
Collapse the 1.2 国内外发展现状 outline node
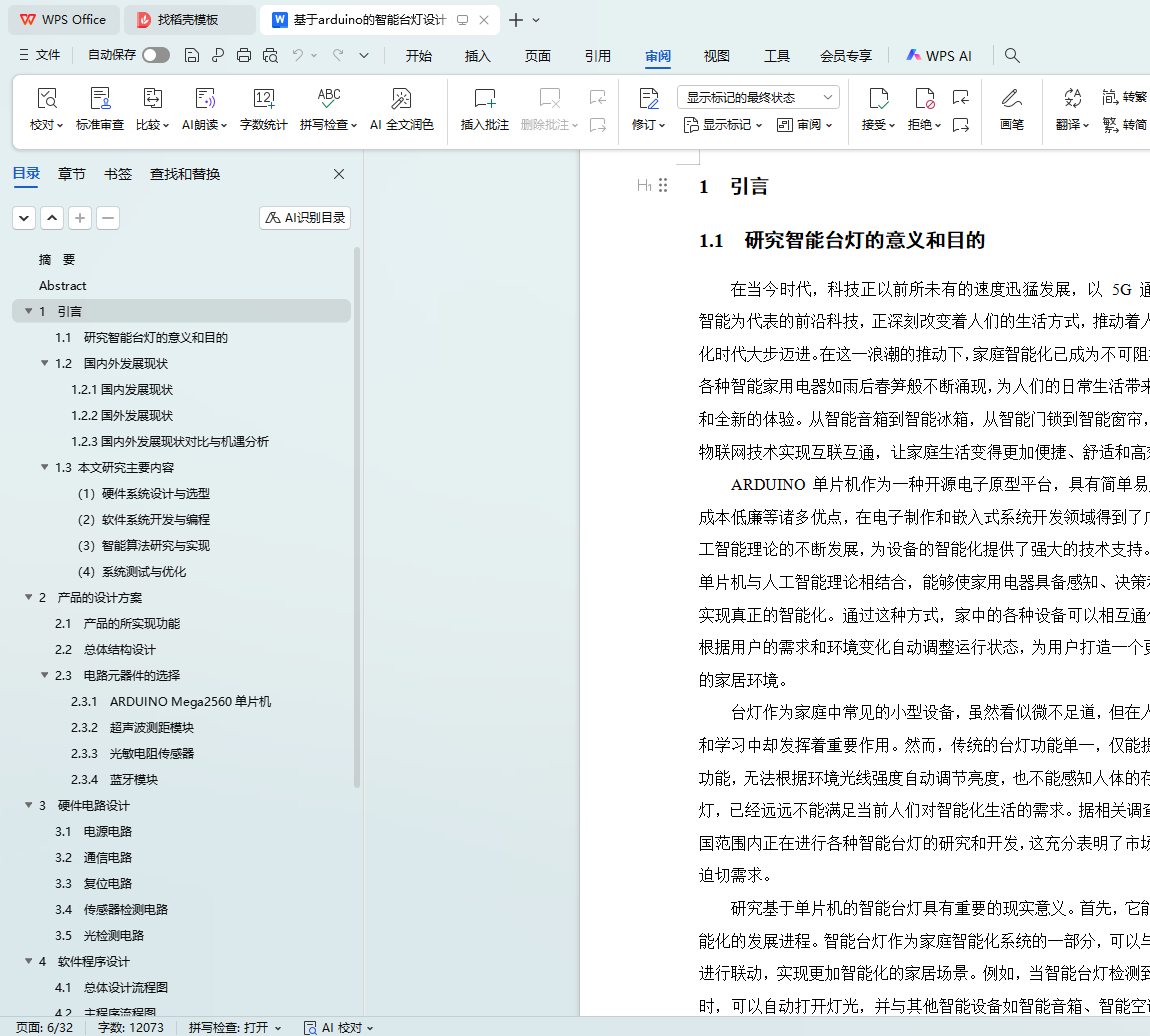click(x=45, y=364)
